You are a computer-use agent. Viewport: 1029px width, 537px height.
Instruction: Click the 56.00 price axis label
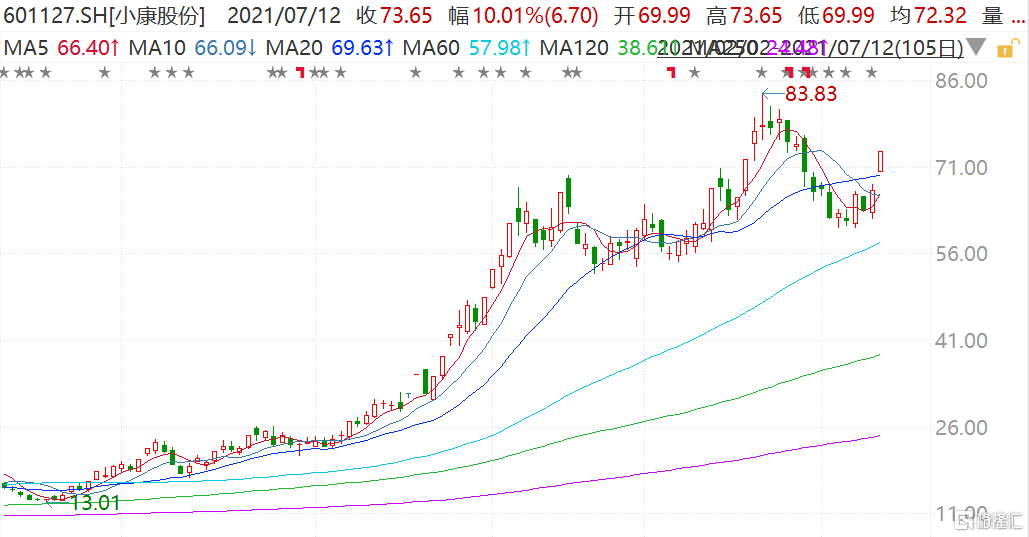pos(961,254)
